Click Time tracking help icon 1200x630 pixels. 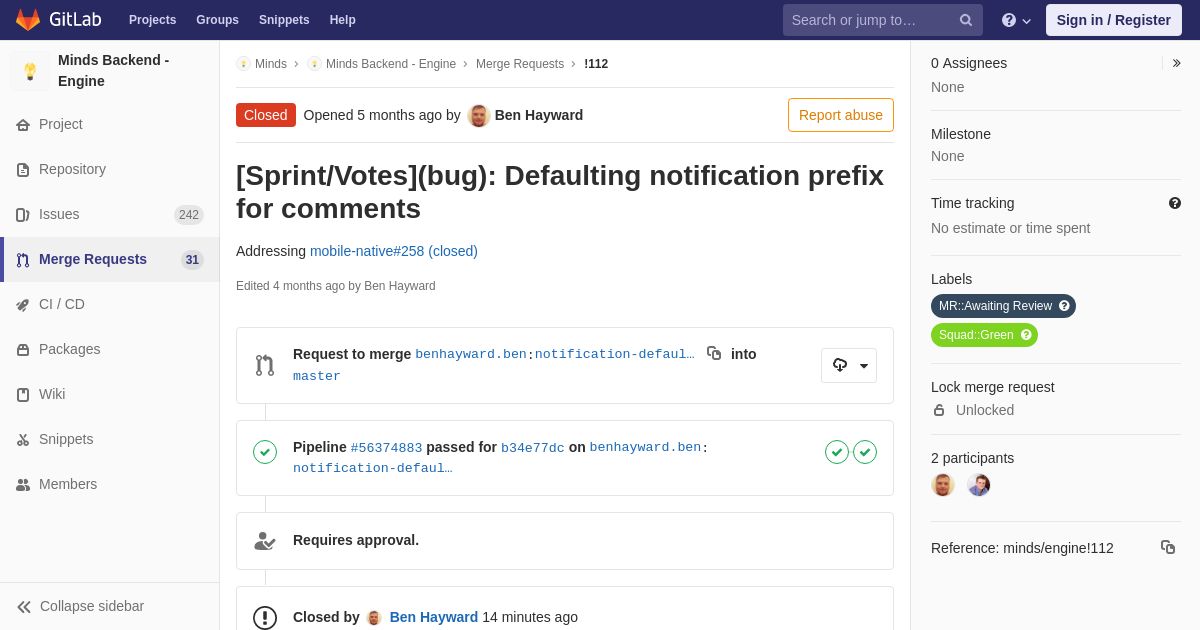click(1175, 203)
